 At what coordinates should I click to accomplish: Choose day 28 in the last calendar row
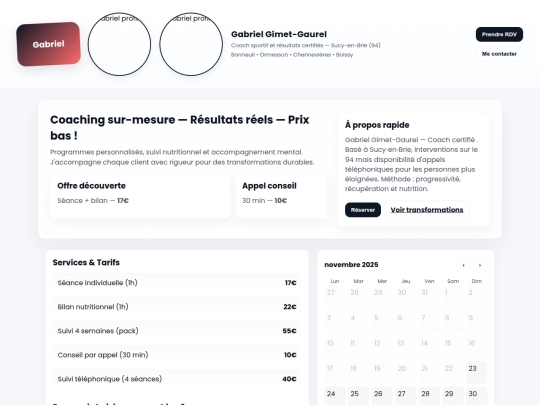coord(429,396)
